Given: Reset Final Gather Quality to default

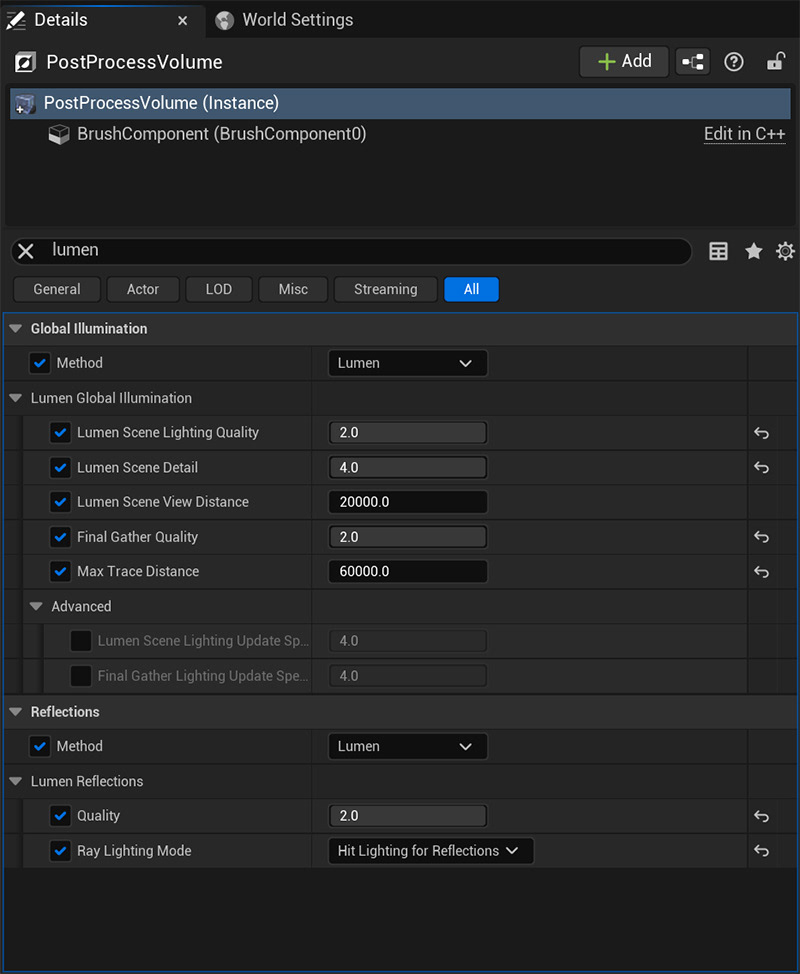Looking at the screenshot, I should point(761,537).
